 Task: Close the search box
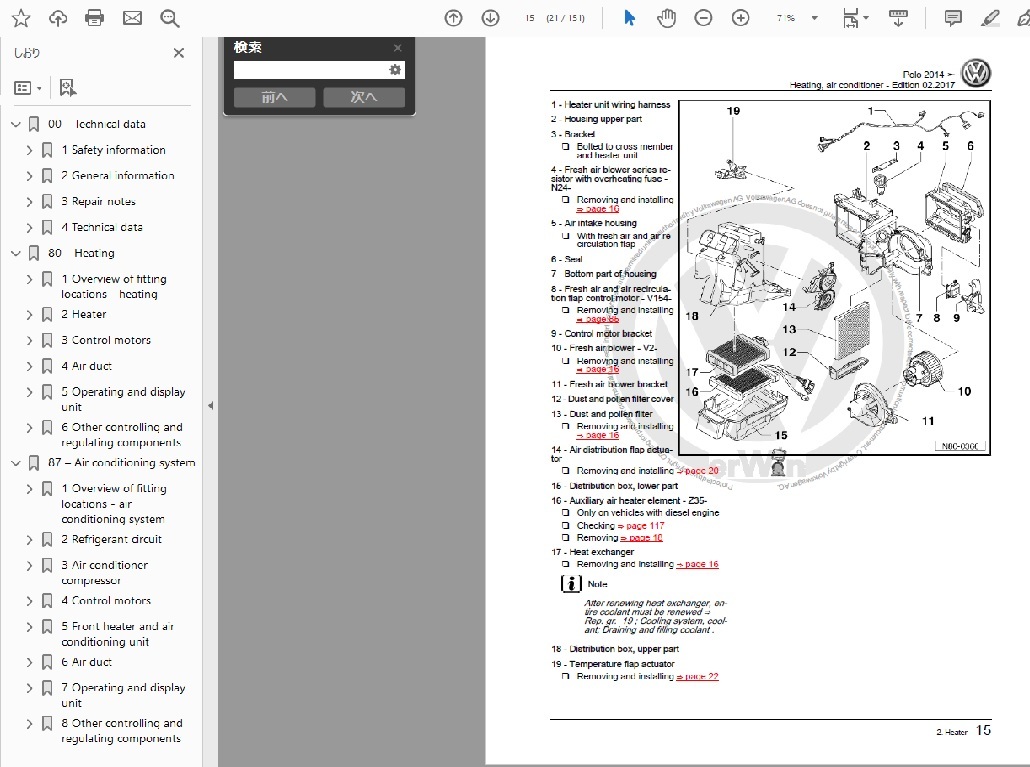click(x=397, y=48)
